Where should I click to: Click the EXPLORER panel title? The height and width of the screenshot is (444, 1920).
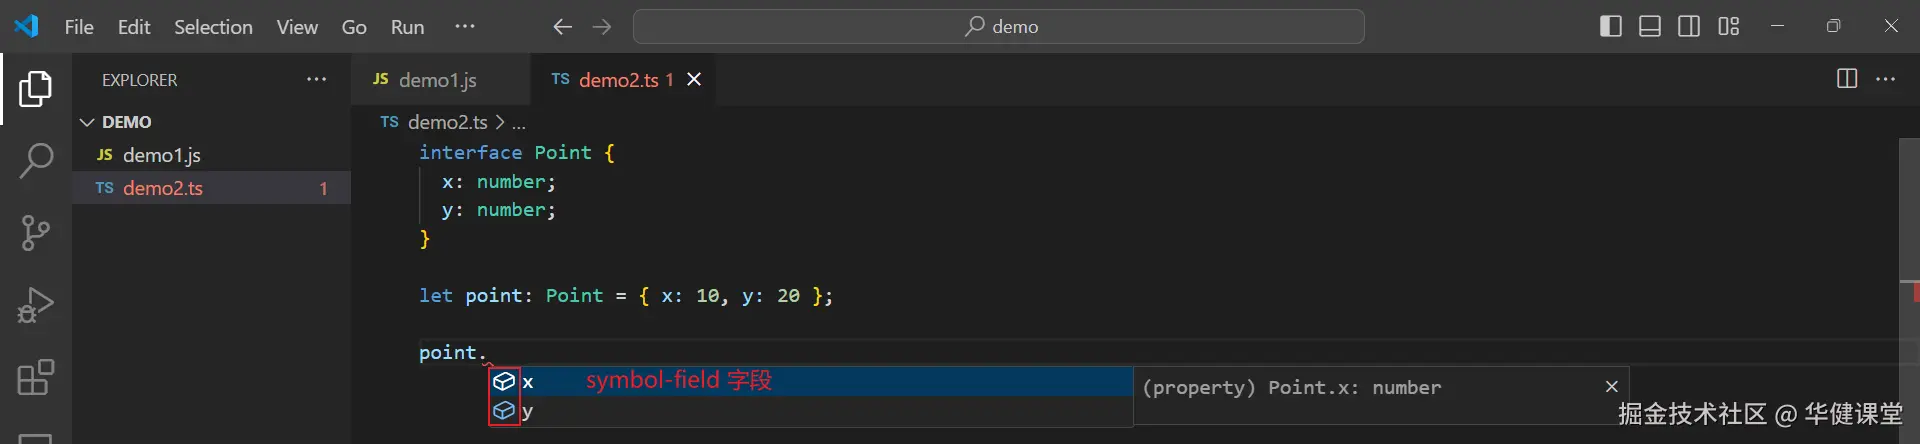pos(140,80)
